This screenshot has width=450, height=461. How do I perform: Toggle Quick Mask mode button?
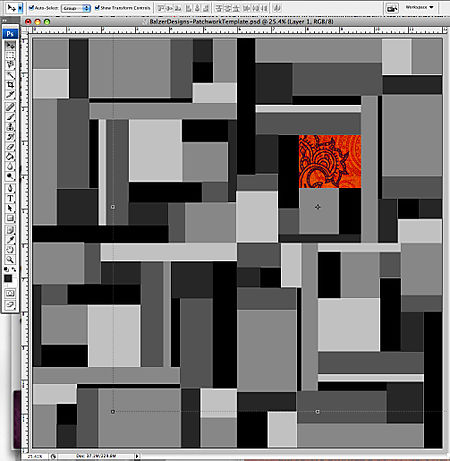pos(10,293)
